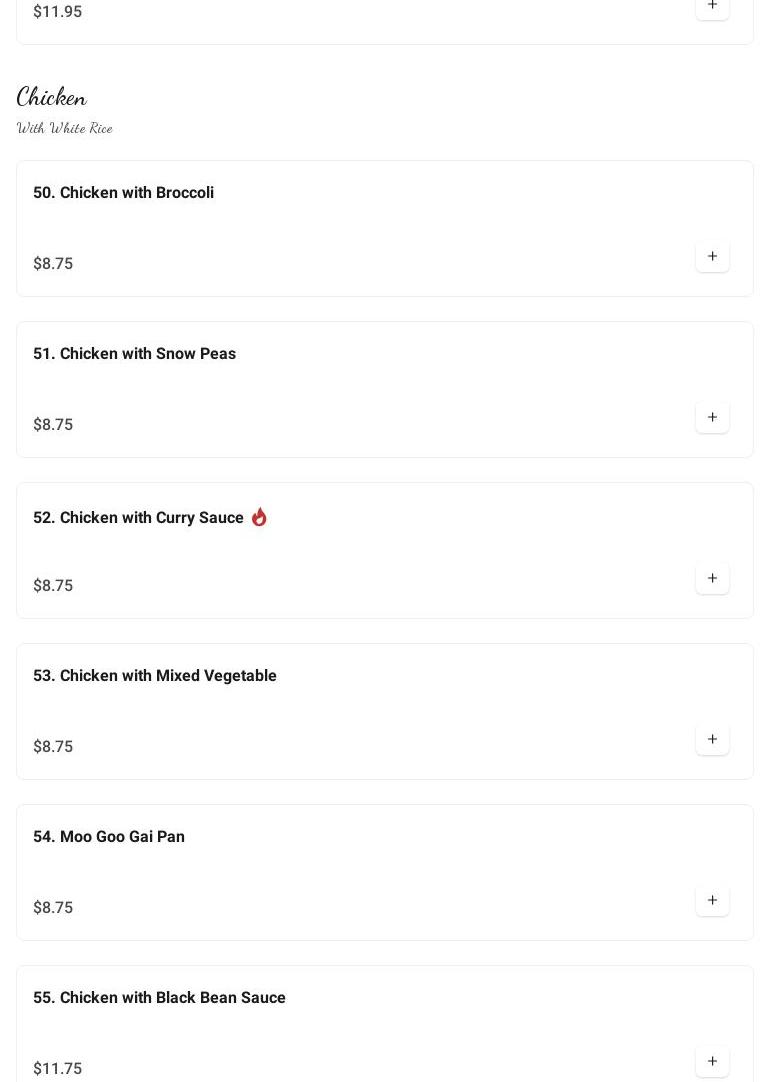The height and width of the screenshot is (1082, 770).
Task: Click the $8.75 price under Moo Goo Gai Pan
Action: pos(53,907)
